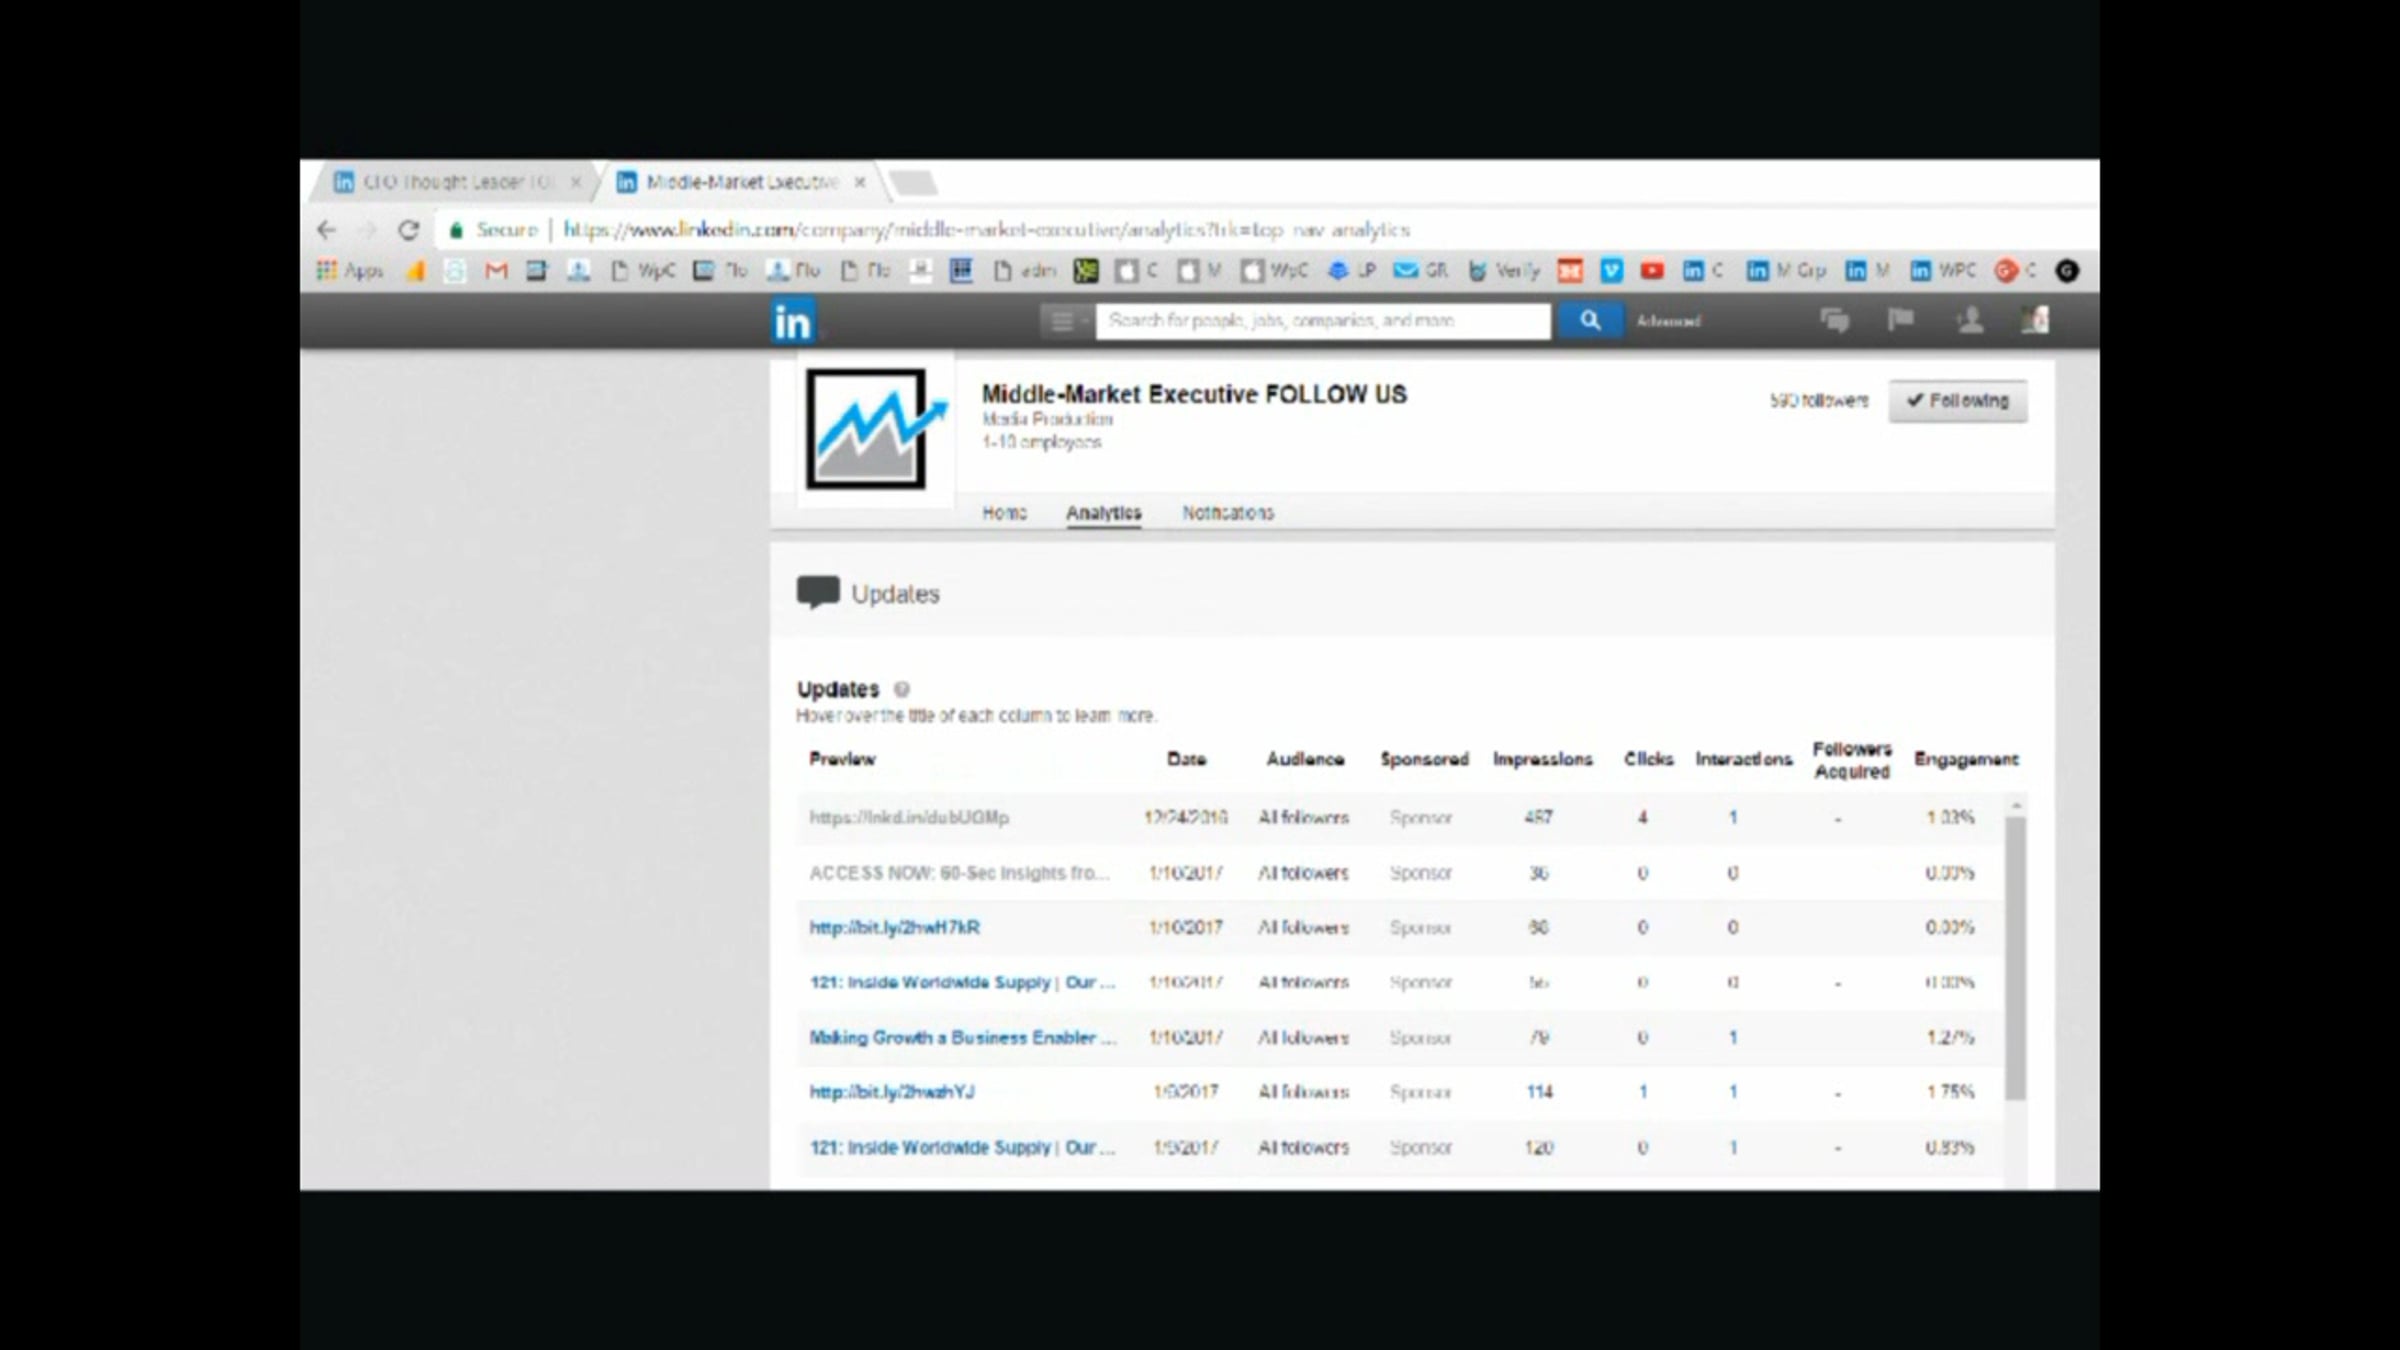Toggle the Following button
Image resolution: width=2400 pixels, height=1350 pixels.
point(1957,401)
